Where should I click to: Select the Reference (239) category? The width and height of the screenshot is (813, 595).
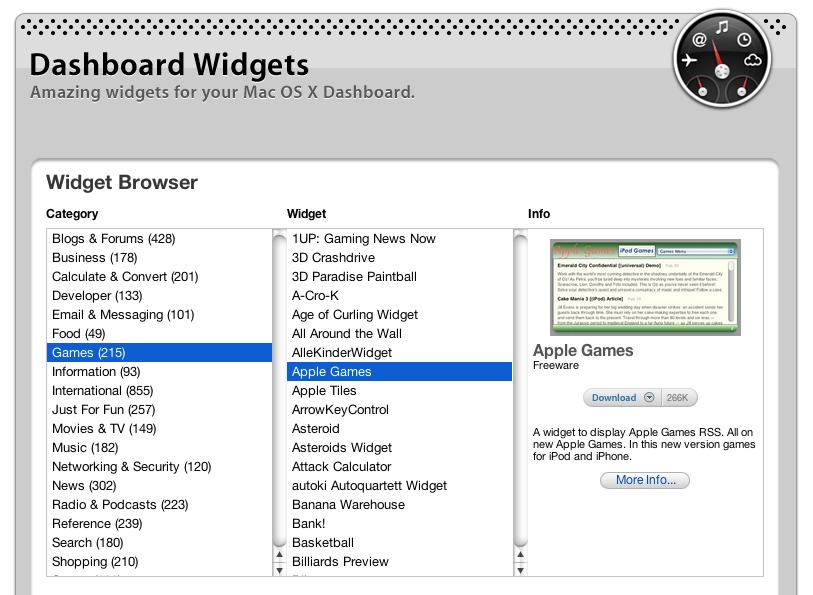[x=159, y=523]
